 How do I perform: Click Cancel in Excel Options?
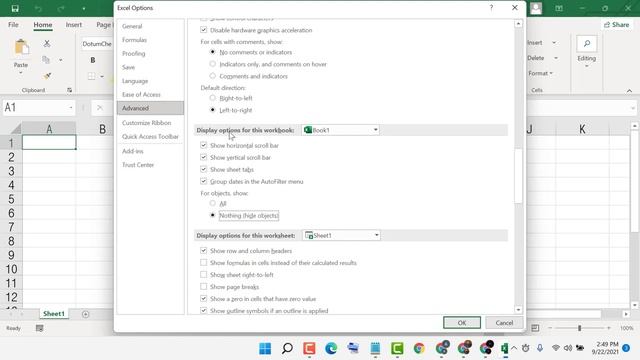click(504, 322)
